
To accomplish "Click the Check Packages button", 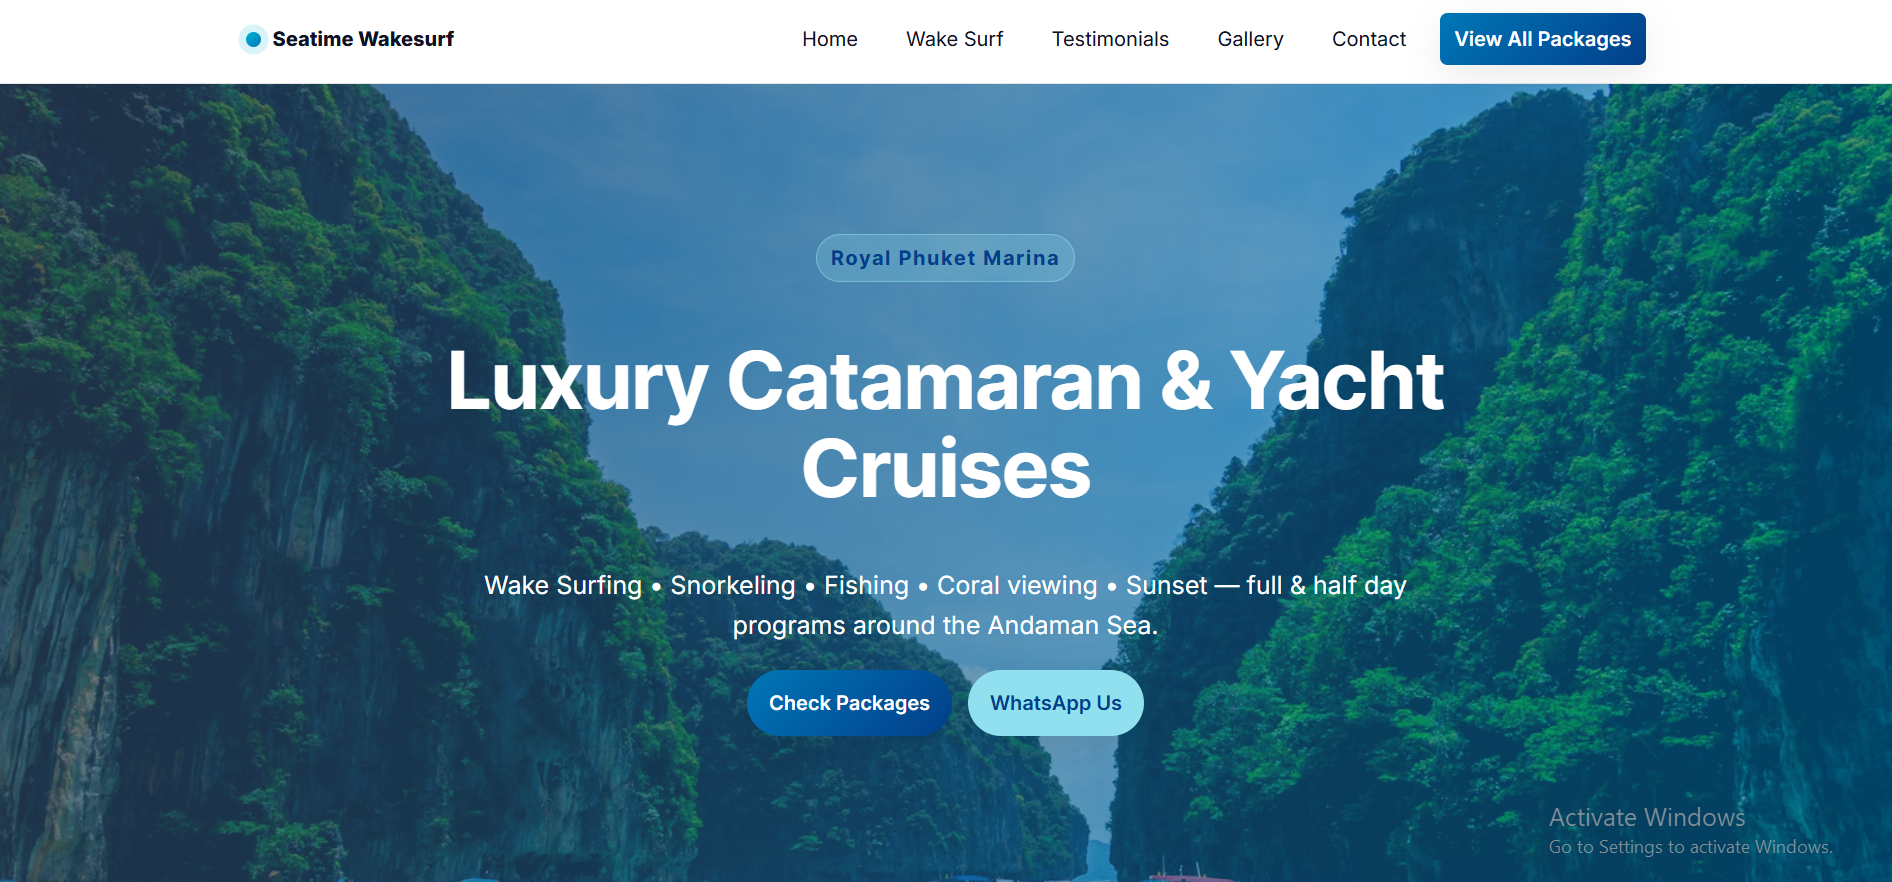I will click(x=849, y=703).
